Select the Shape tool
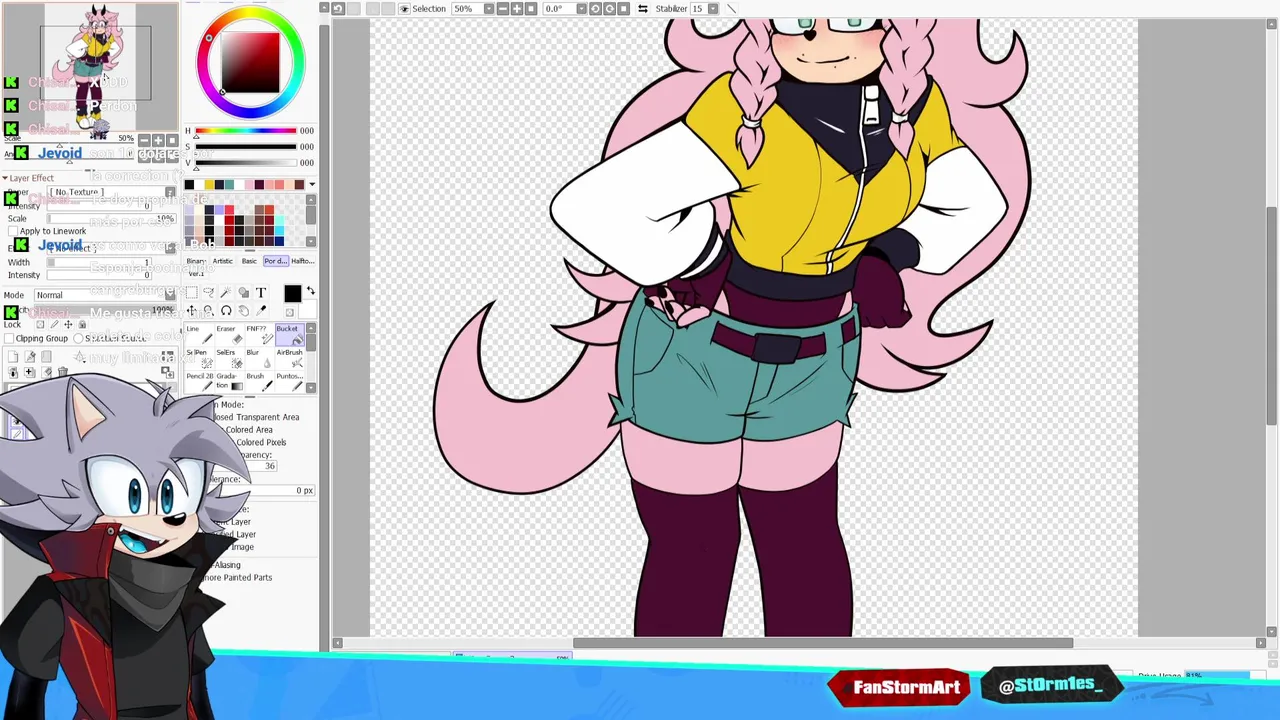Screen dimensions: 1280x720 [243, 293]
